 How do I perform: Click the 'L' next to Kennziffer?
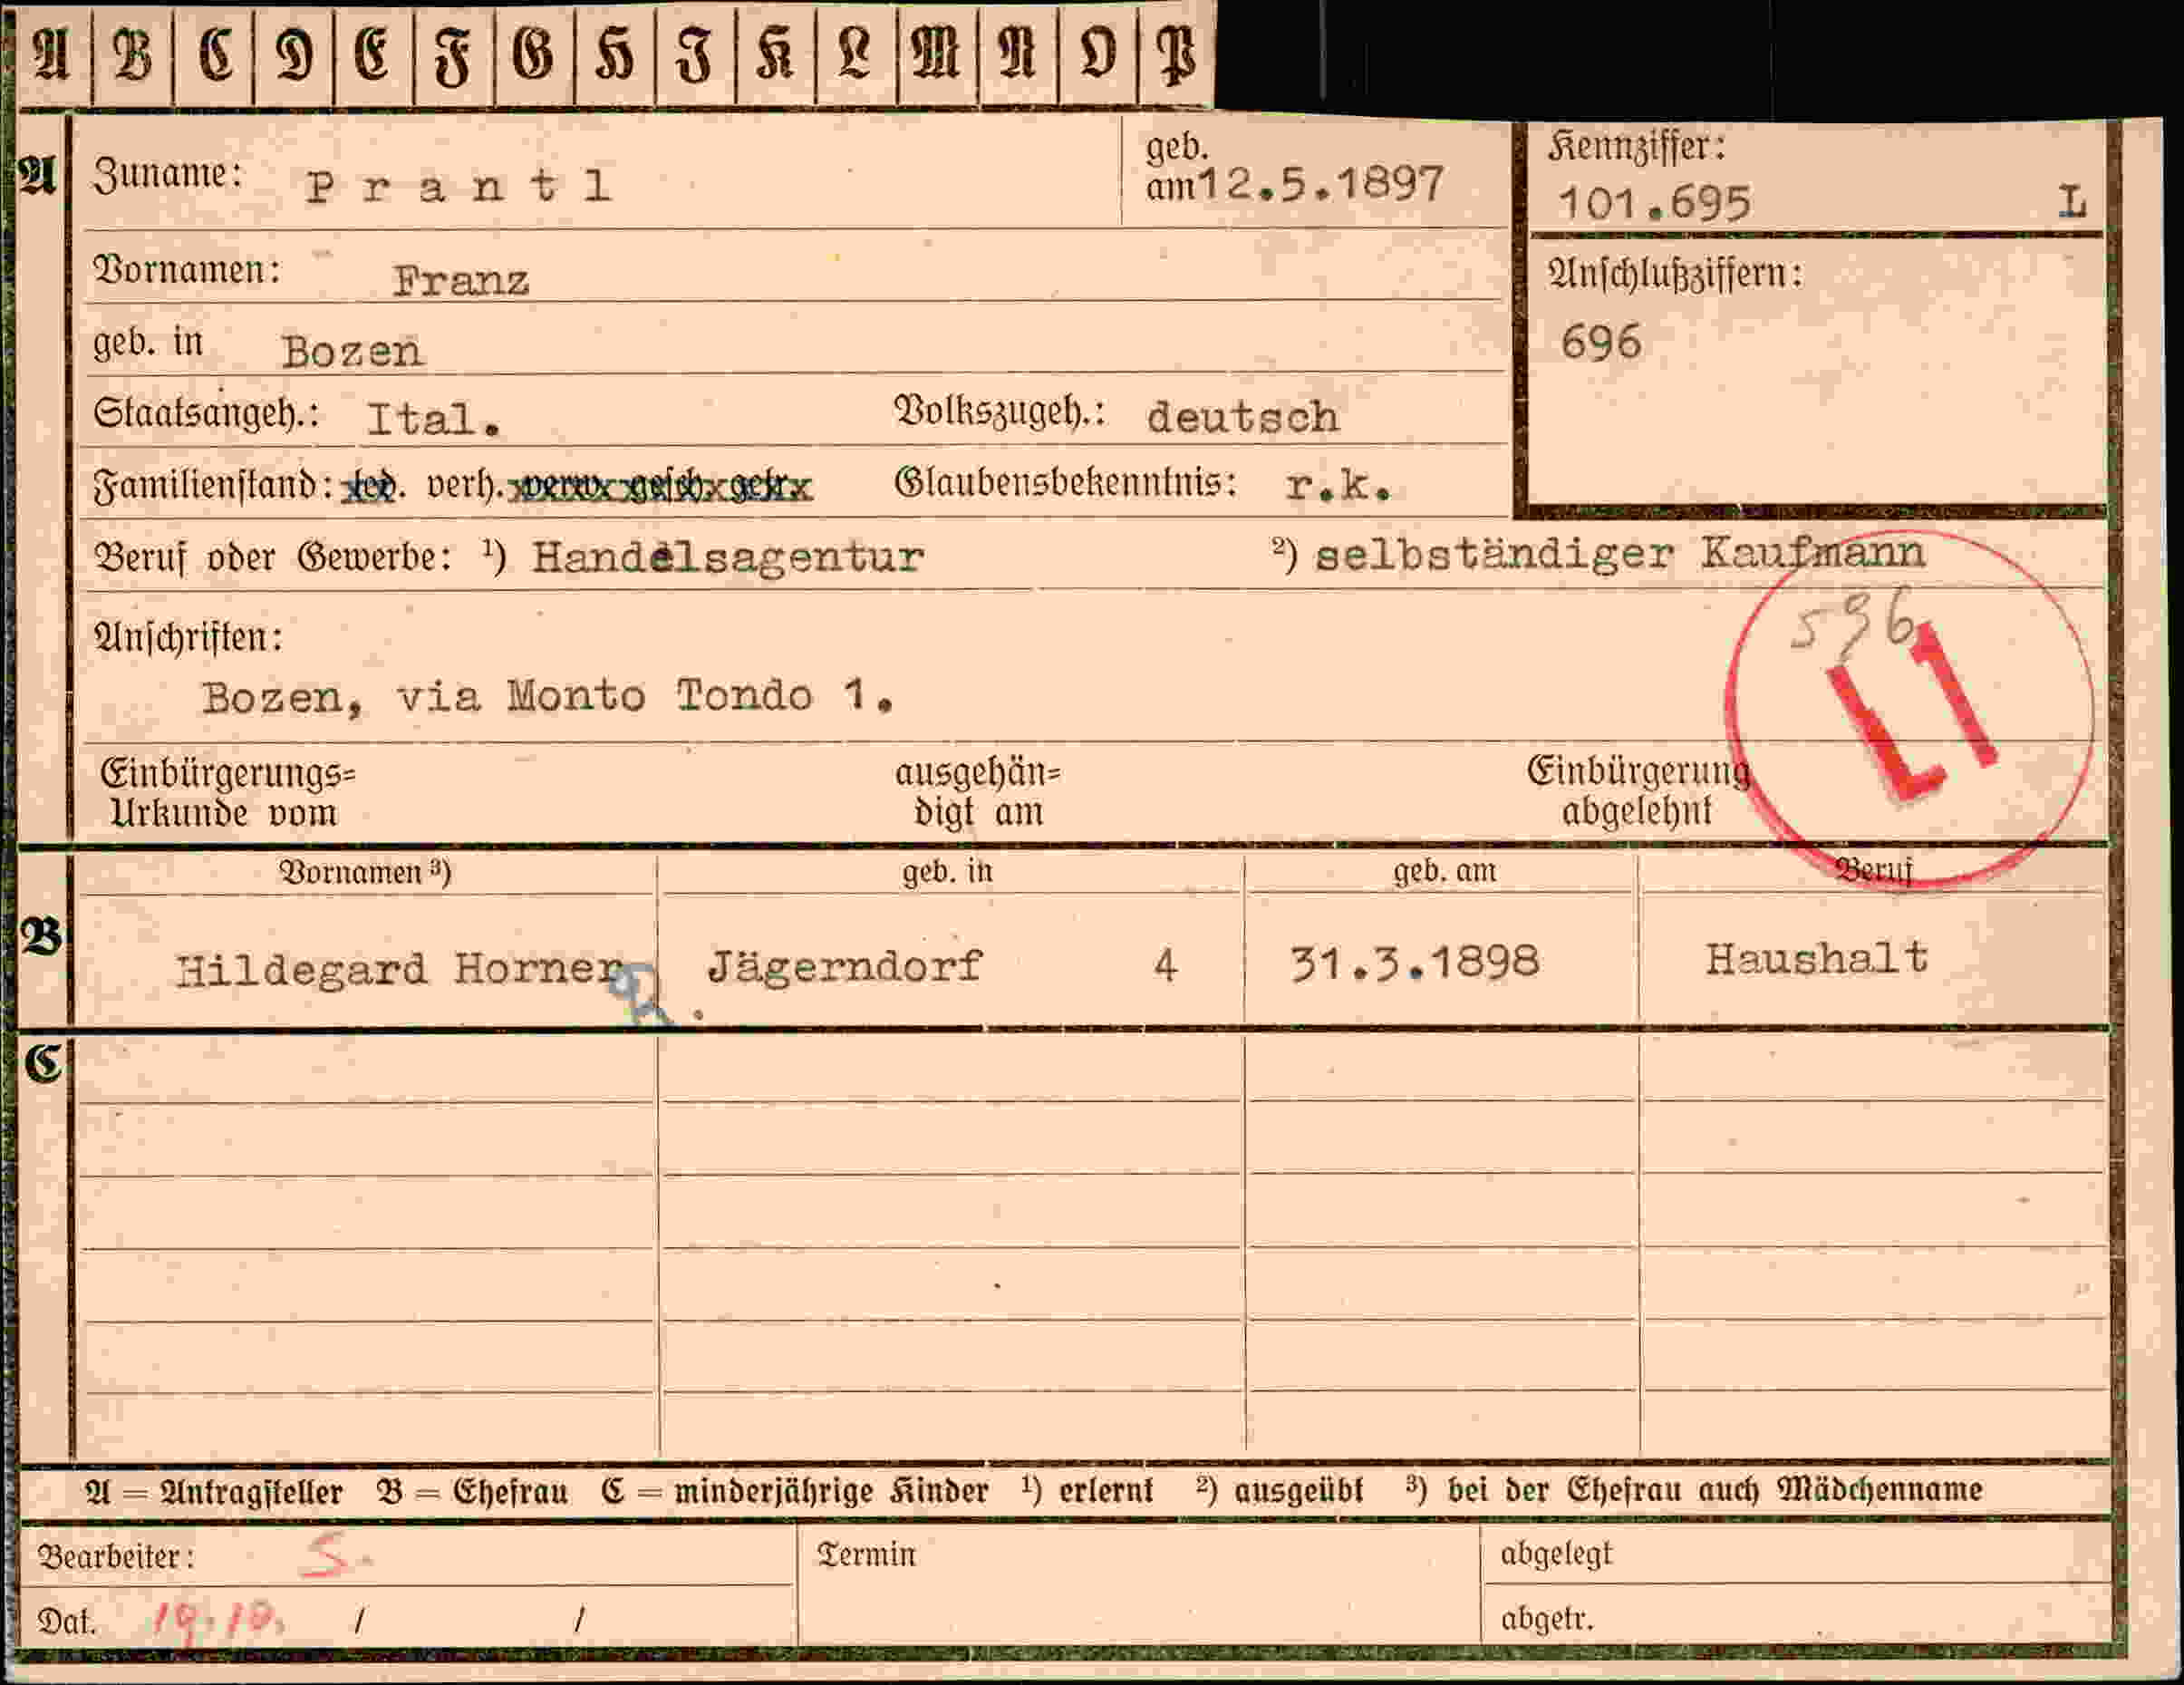click(2072, 204)
